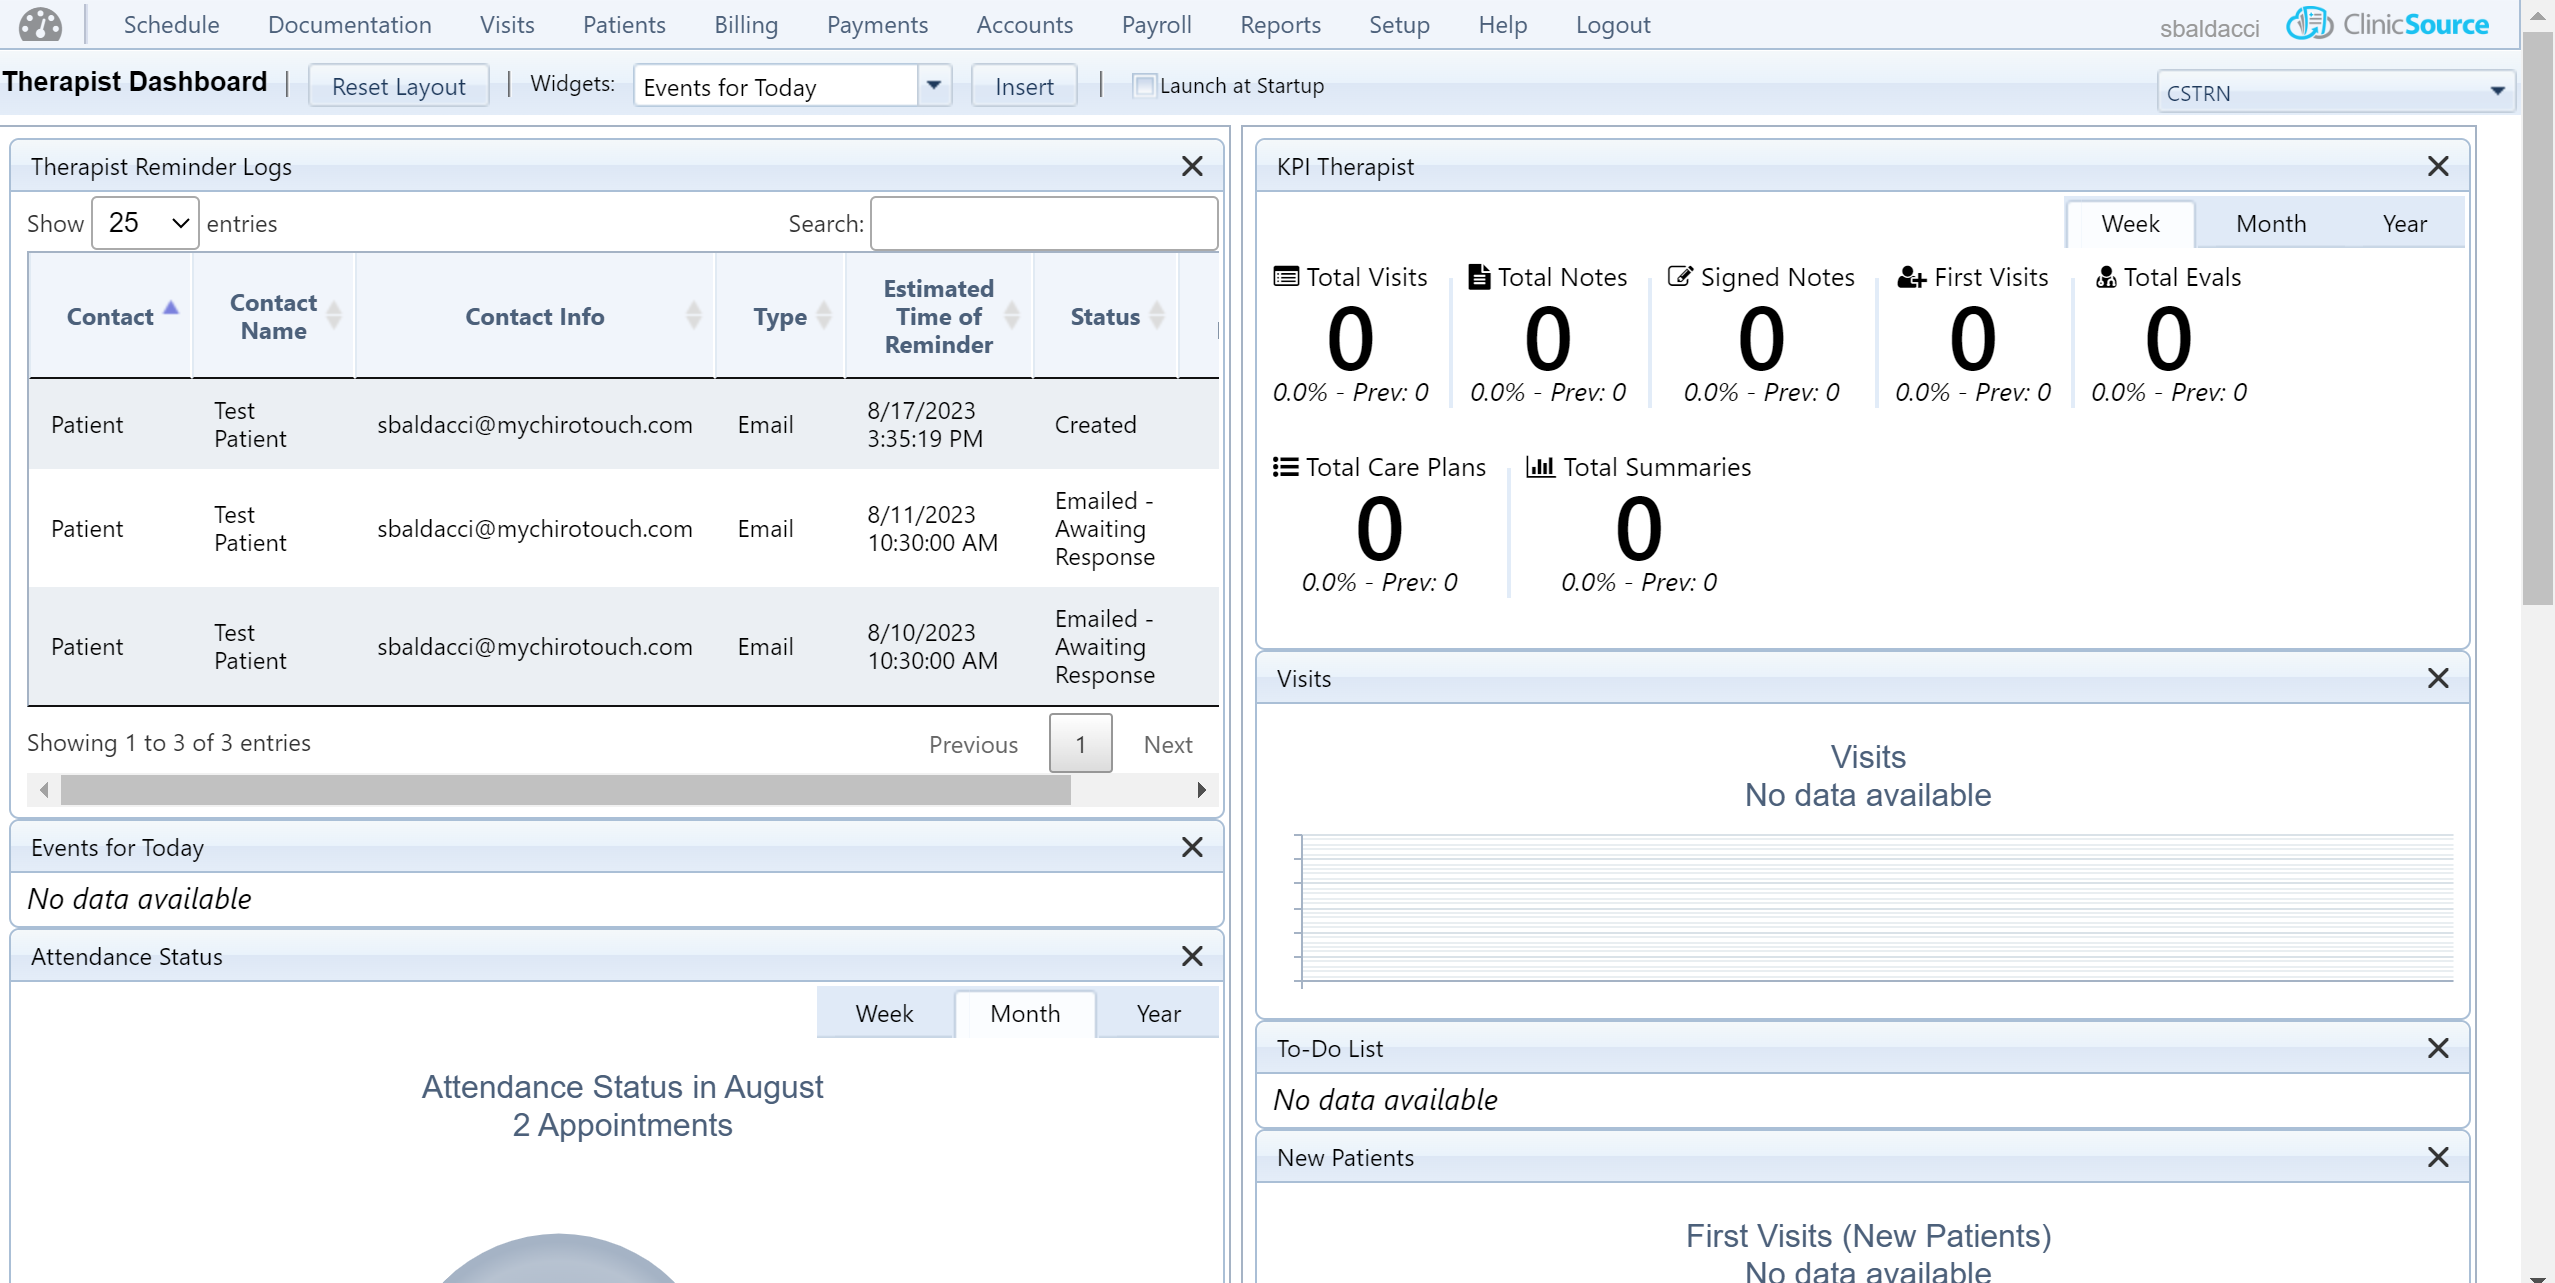Open the Widgets dropdown arrow
The width and height of the screenshot is (2555, 1283).
(933, 85)
